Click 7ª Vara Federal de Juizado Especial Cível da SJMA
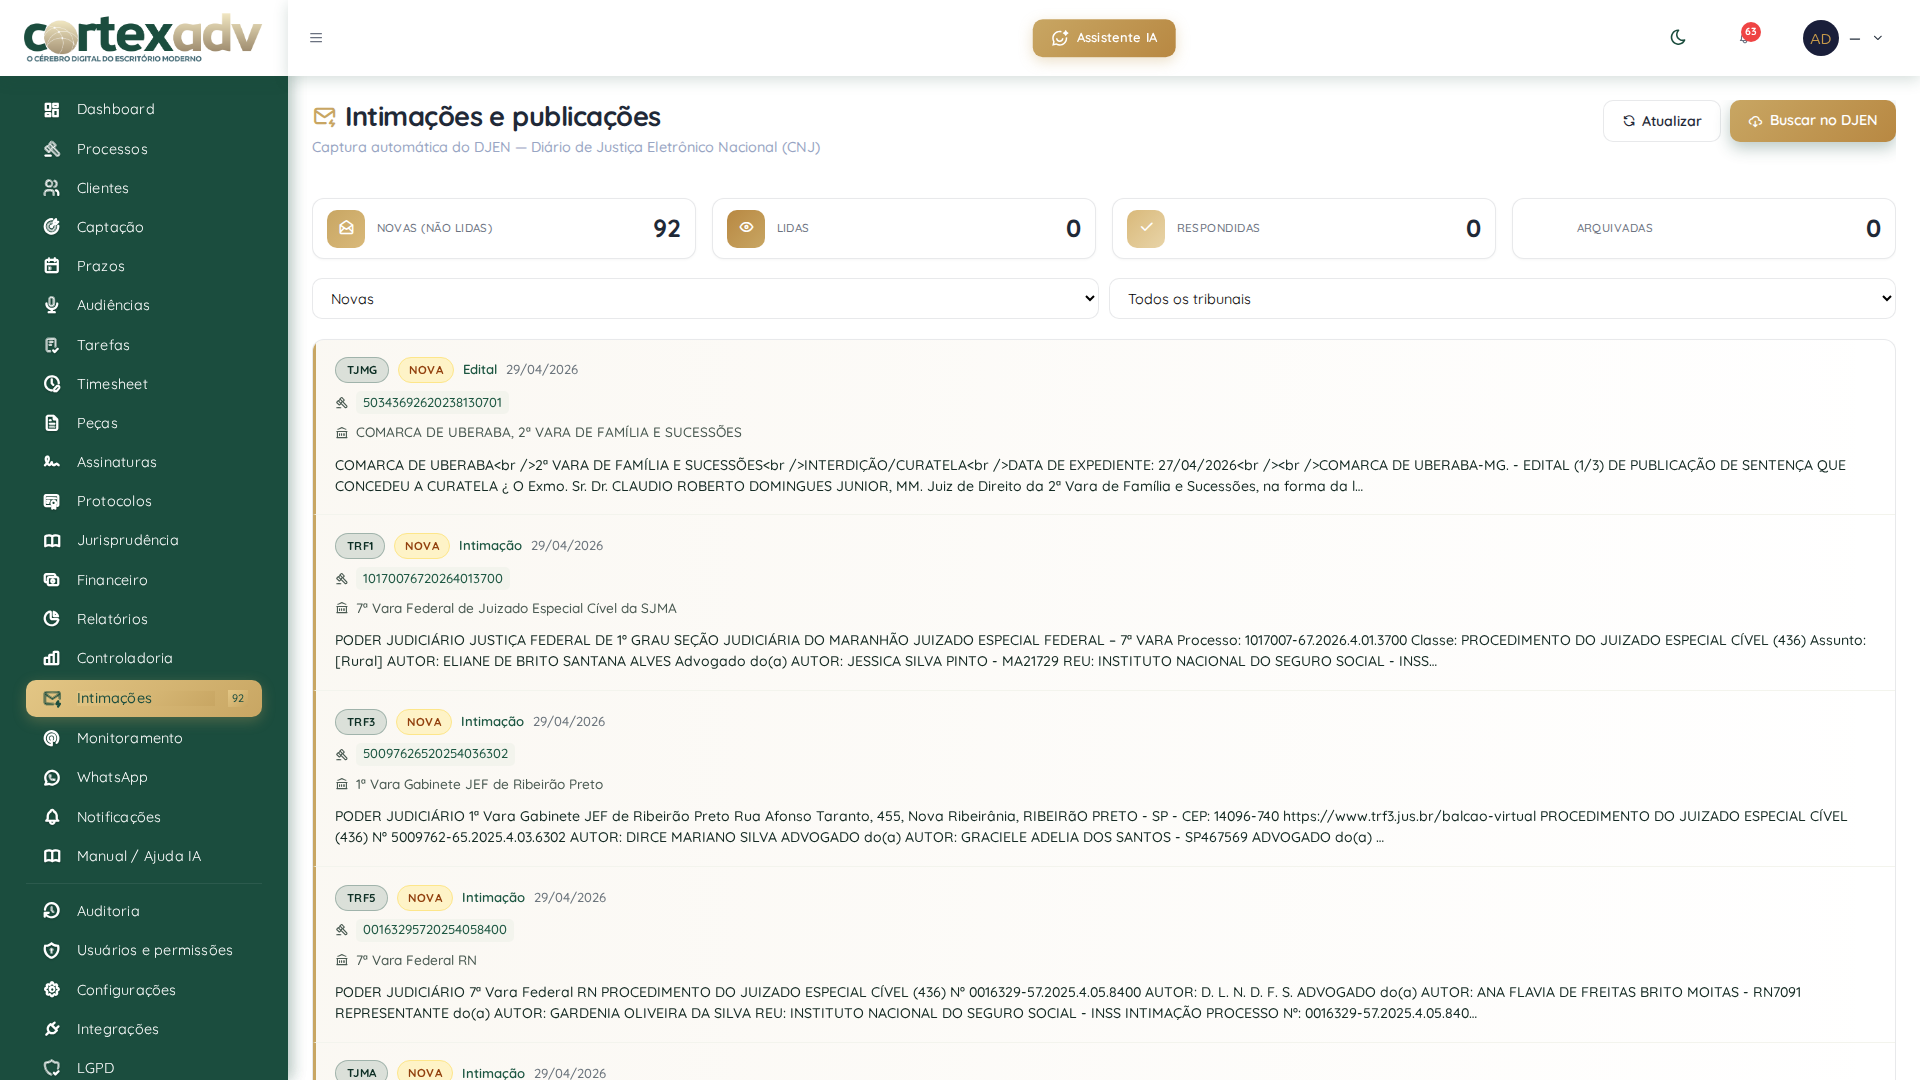Image resolution: width=1920 pixels, height=1080 pixels. tap(516, 609)
